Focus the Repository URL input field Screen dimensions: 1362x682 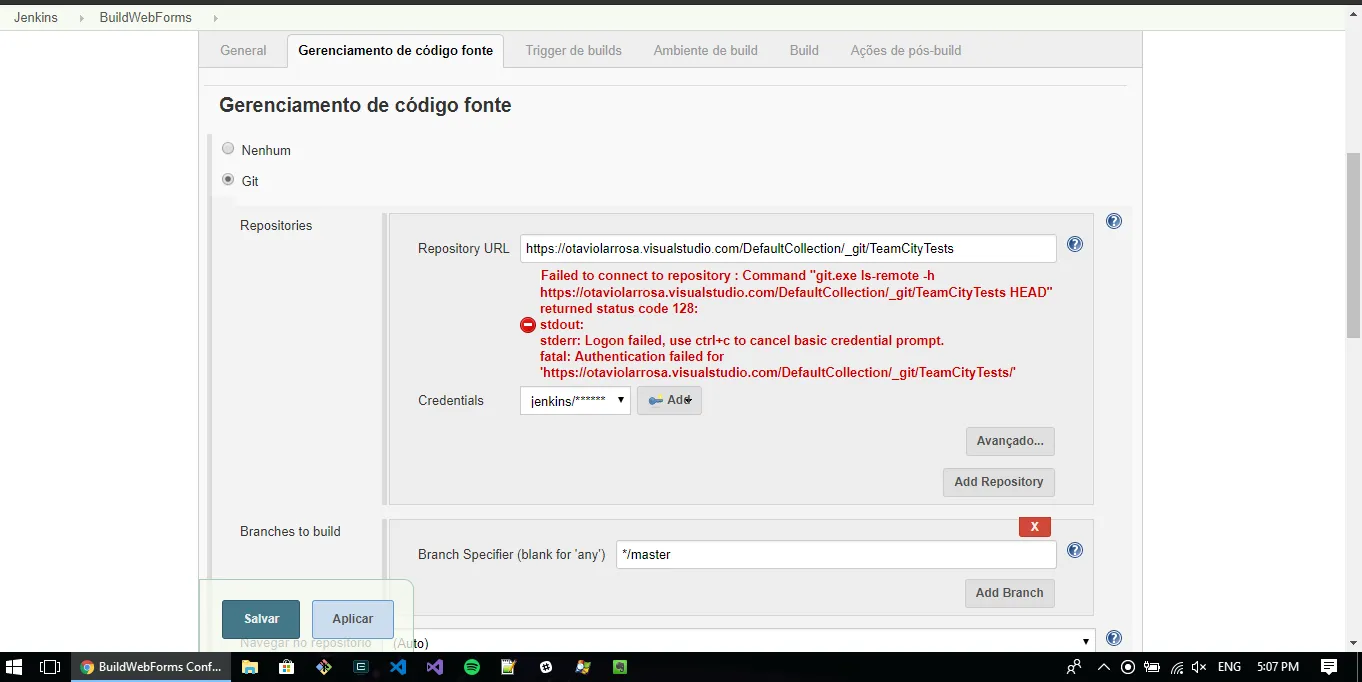tap(788, 248)
